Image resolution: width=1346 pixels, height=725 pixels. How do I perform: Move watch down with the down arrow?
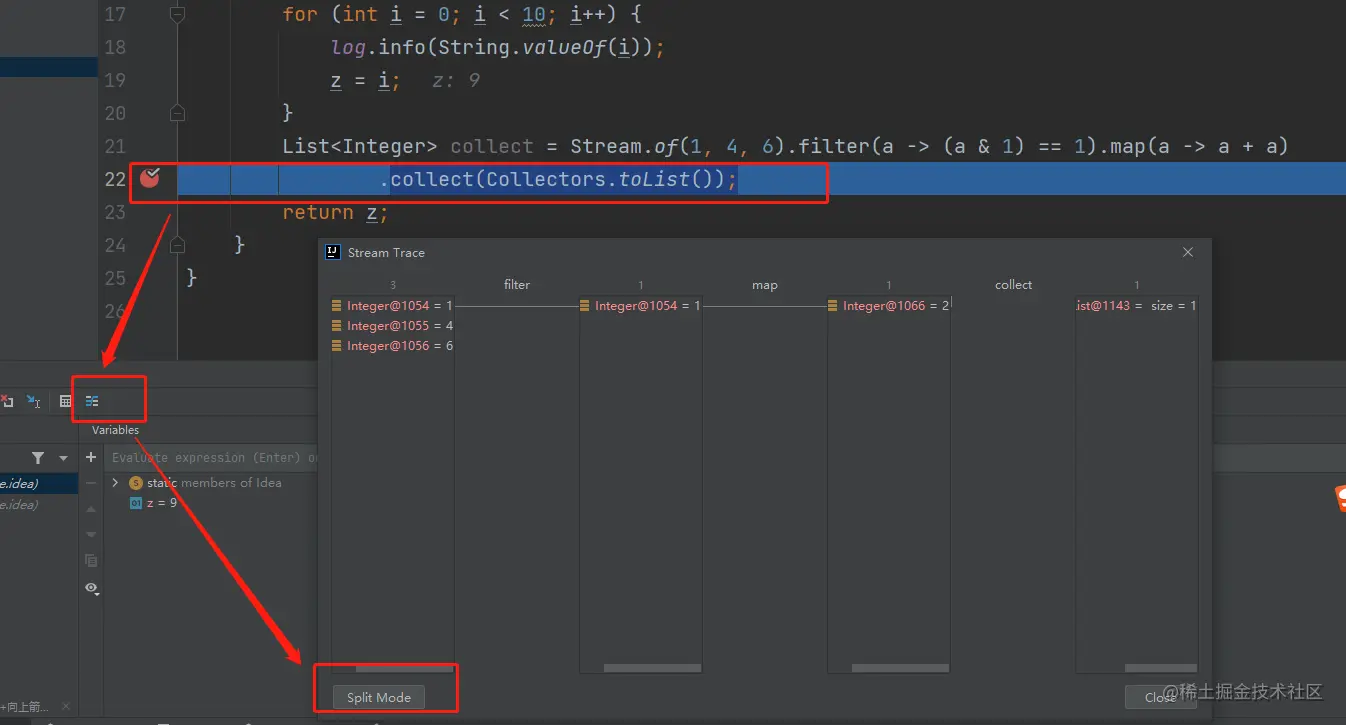point(91,535)
